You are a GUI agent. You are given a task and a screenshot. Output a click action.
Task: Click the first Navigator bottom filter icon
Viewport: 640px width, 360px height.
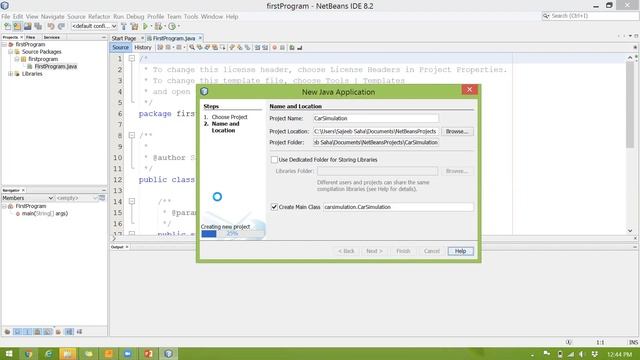click(7, 332)
